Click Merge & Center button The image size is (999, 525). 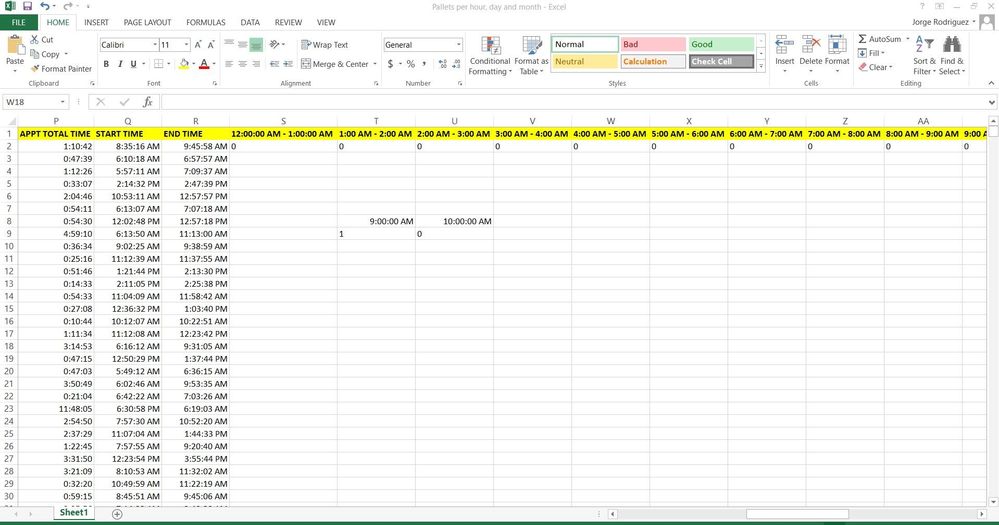335,64
